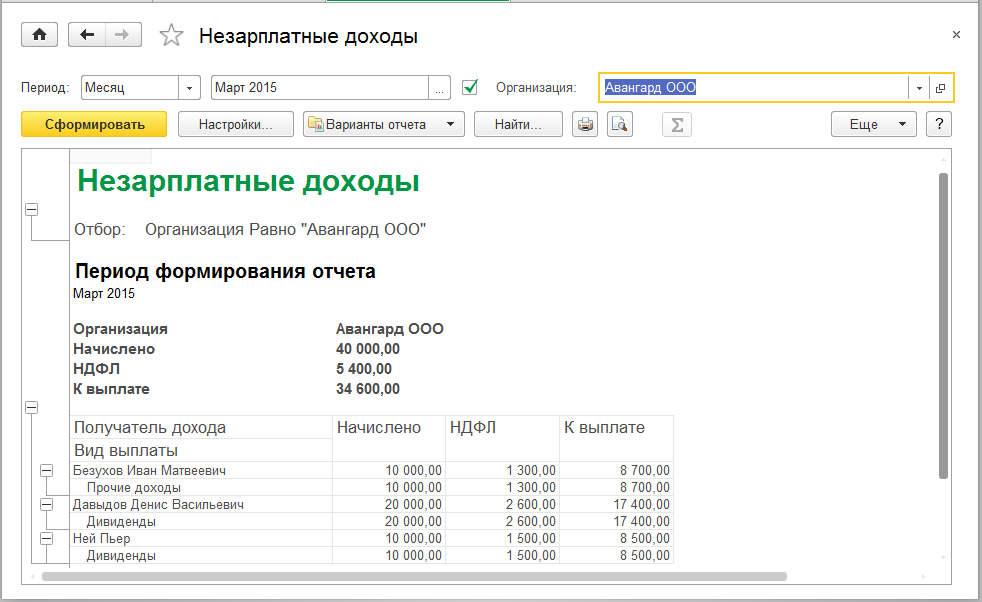Add report to favorites with star
Viewport: 982px width, 602px height.
tap(172, 36)
